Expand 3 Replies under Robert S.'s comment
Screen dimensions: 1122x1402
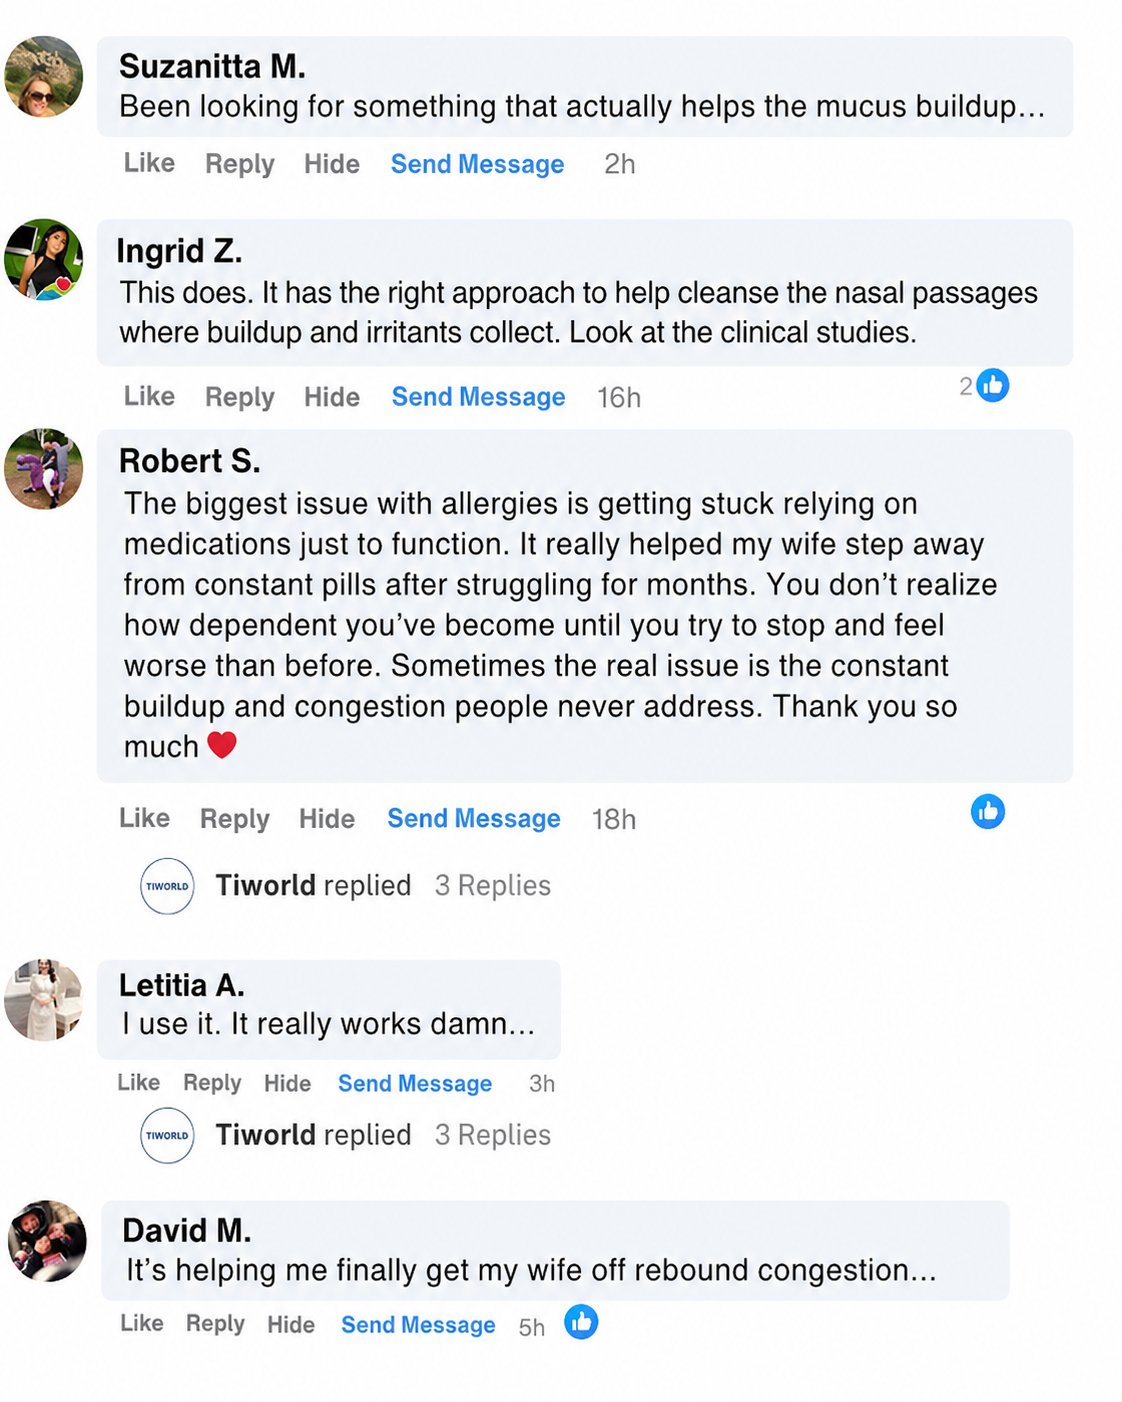tap(493, 886)
